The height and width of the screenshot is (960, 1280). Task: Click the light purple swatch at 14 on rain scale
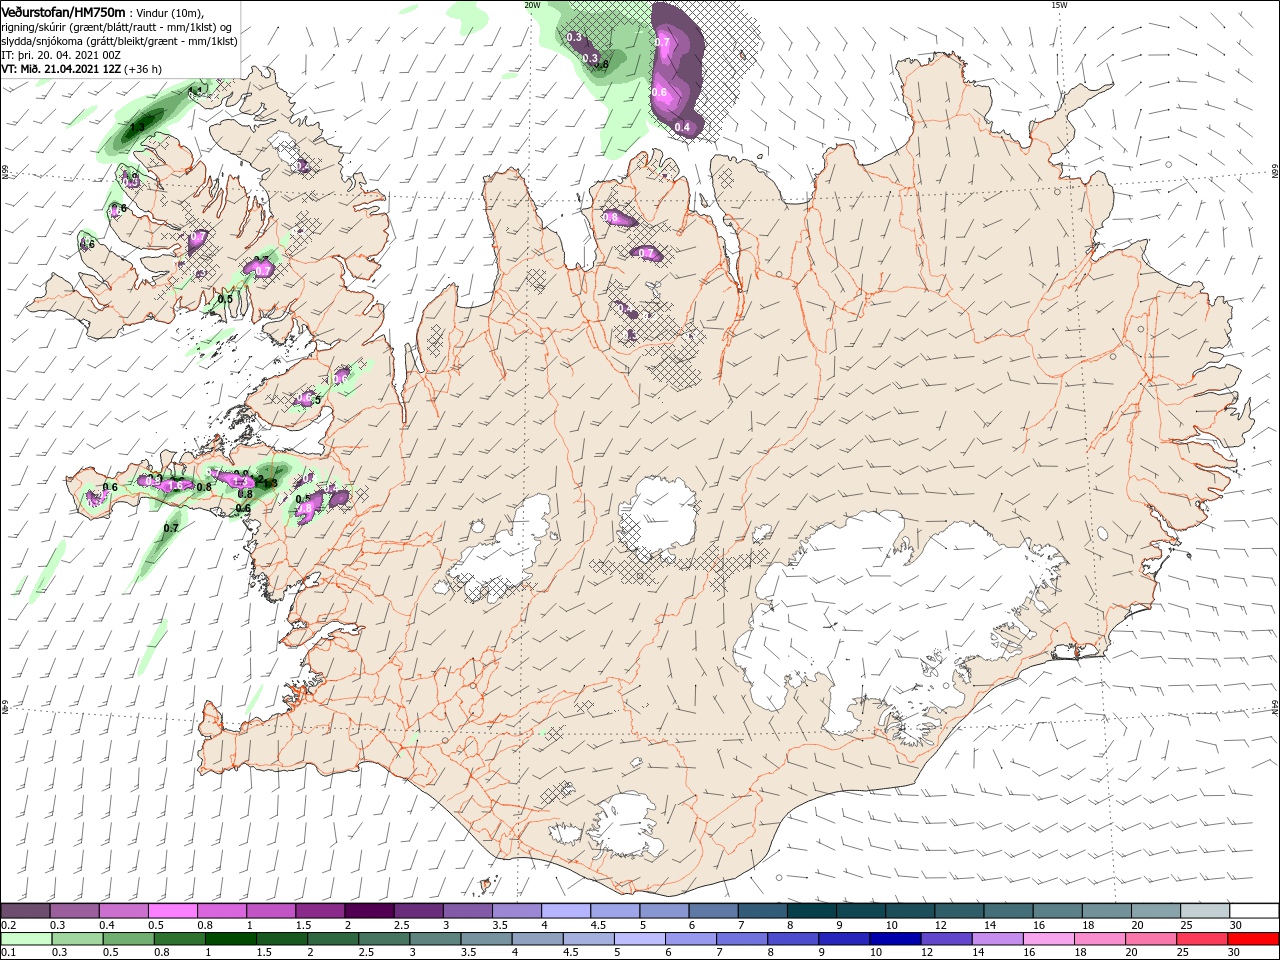[996, 939]
